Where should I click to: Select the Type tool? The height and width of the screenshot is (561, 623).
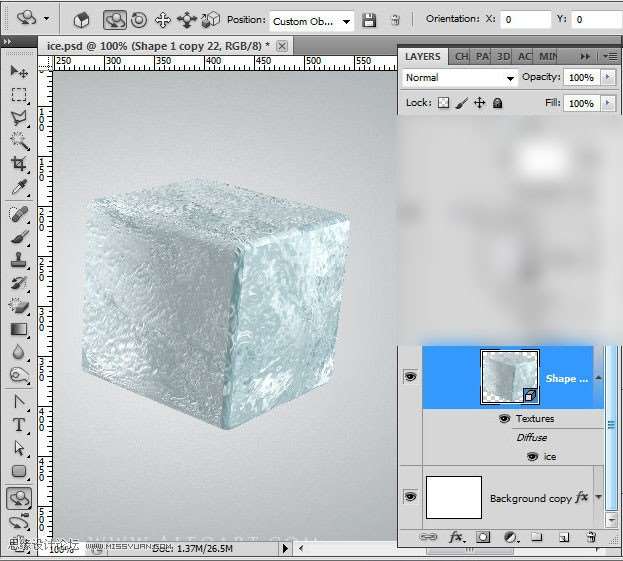pos(19,425)
